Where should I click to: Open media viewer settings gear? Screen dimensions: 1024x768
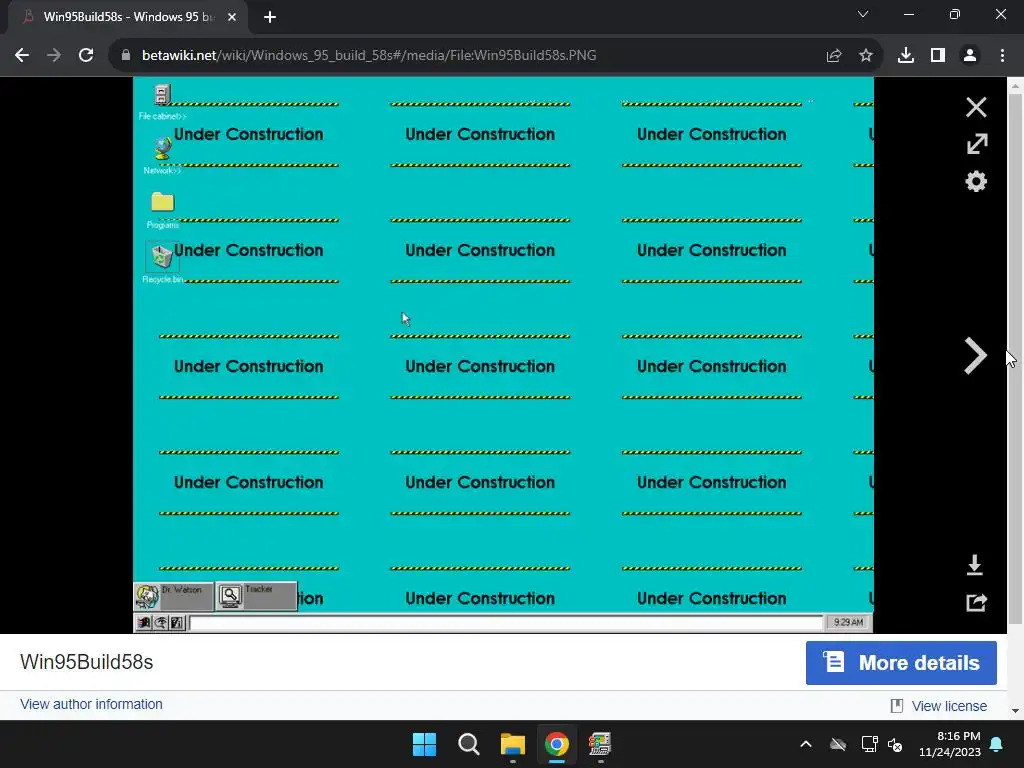click(x=976, y=181)
